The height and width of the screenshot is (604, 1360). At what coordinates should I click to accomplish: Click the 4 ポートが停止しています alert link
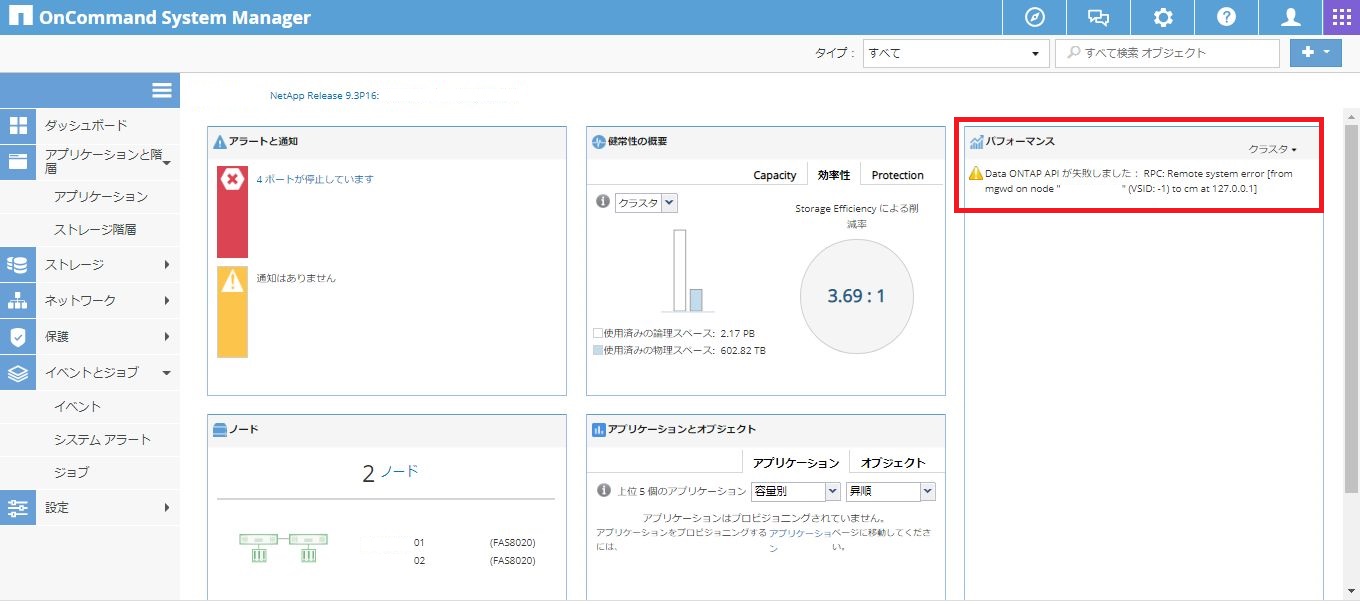tap(315, 179)
